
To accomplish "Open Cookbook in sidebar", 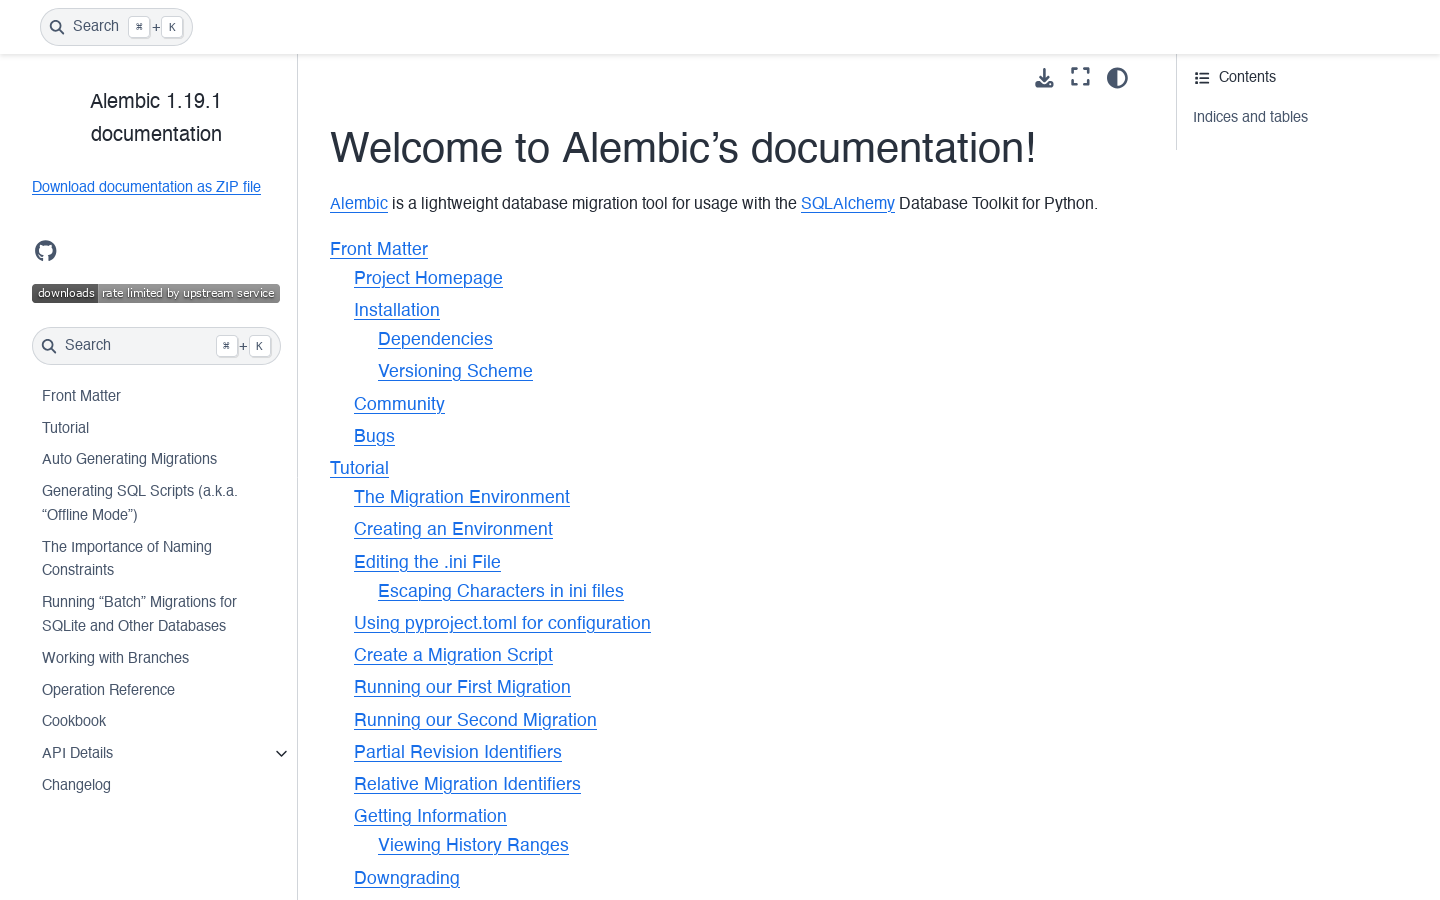I will (74, 721).
